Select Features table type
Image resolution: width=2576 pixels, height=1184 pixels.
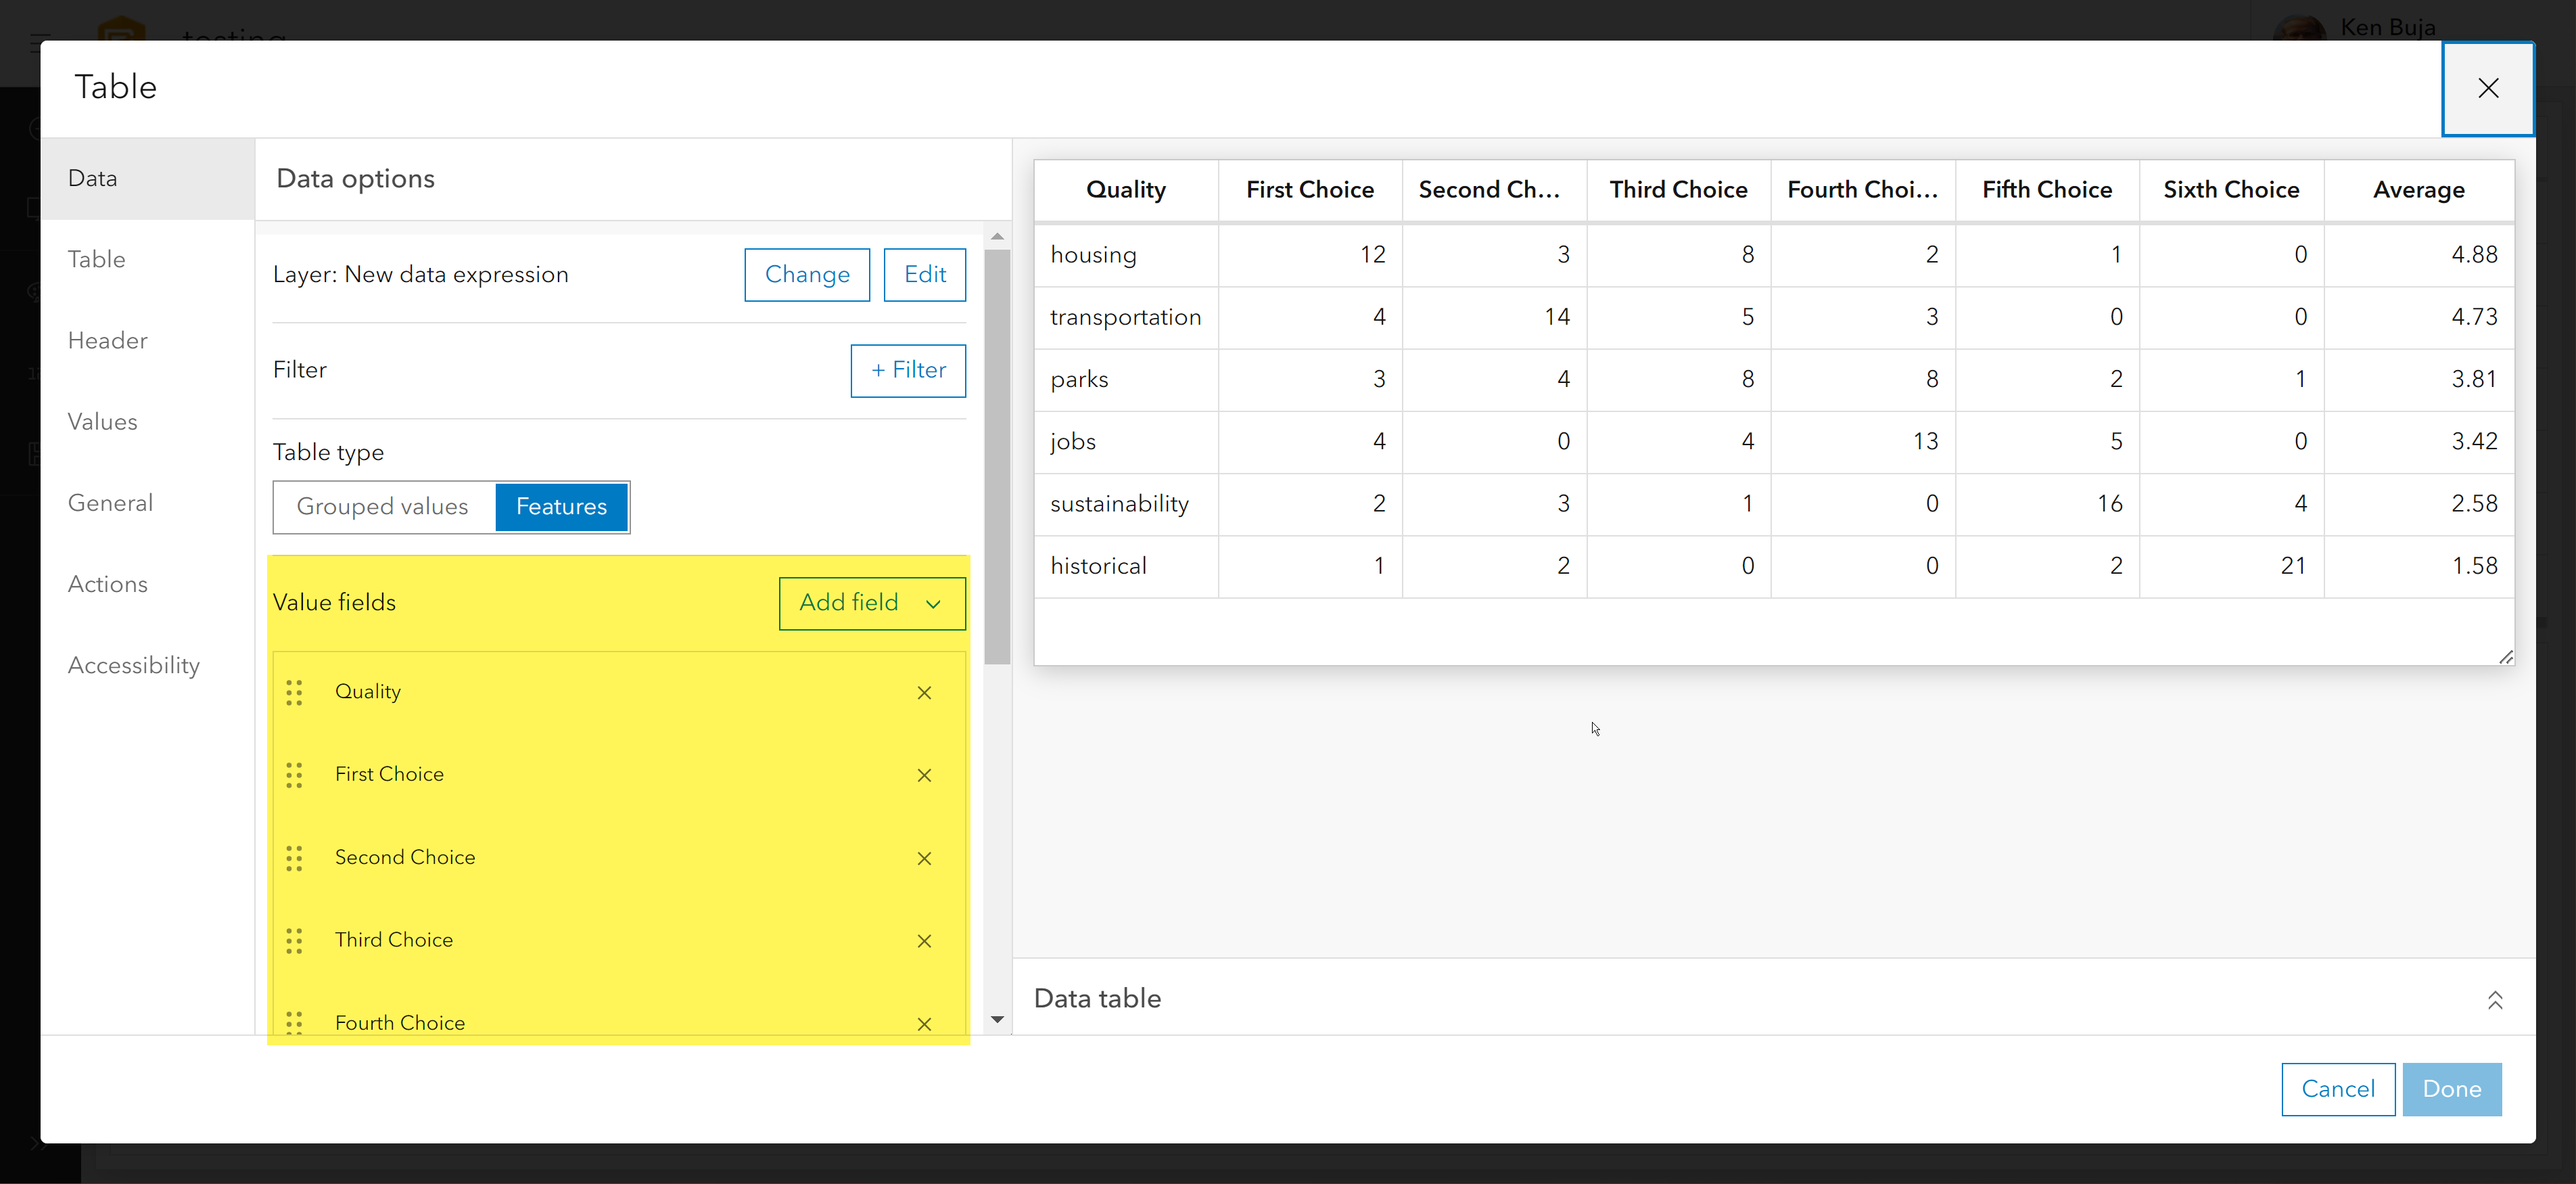point(561,507)
